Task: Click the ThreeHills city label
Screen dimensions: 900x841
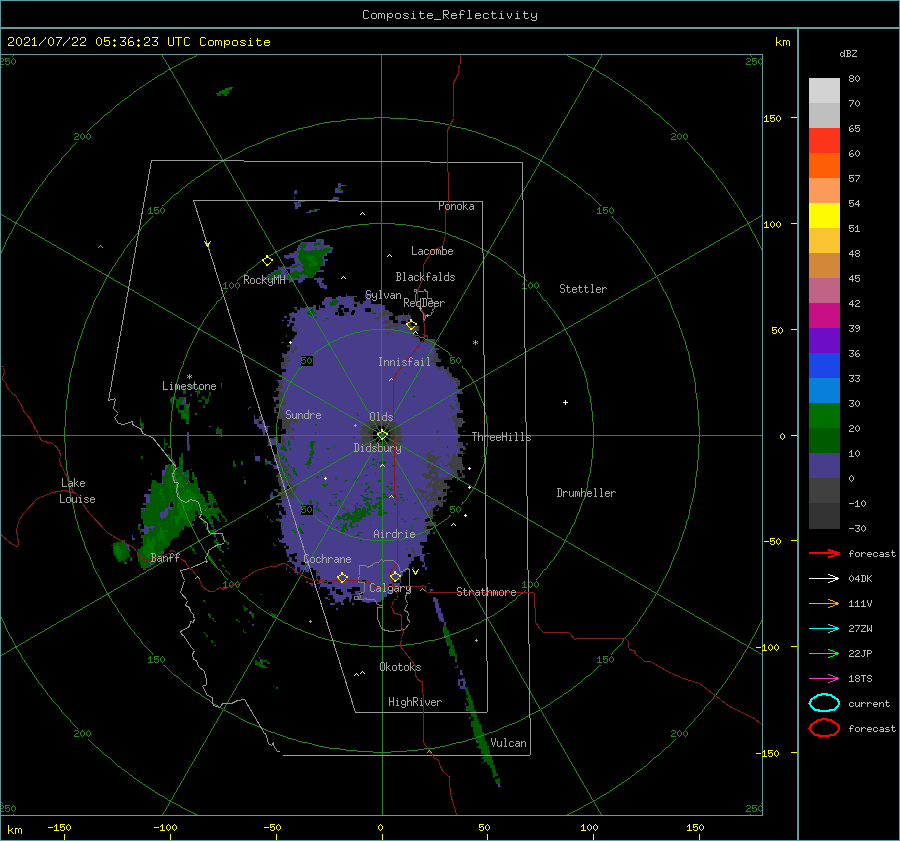Action: tap(502, 437)
